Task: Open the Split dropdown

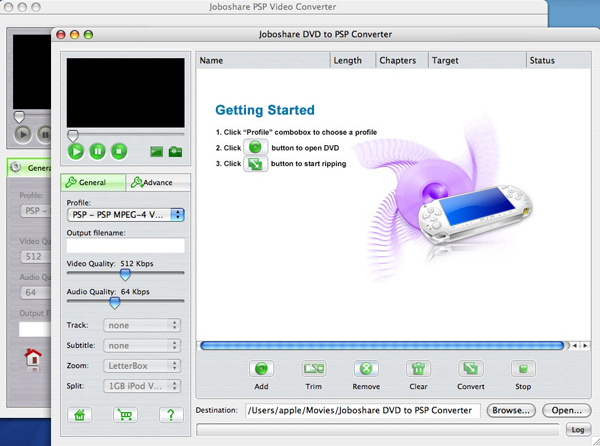Action: (x=143, y=386)
